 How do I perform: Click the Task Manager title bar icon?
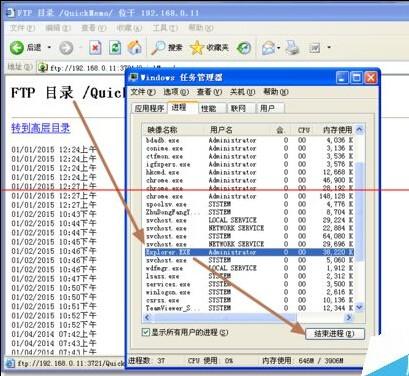[x=133, y=78]
